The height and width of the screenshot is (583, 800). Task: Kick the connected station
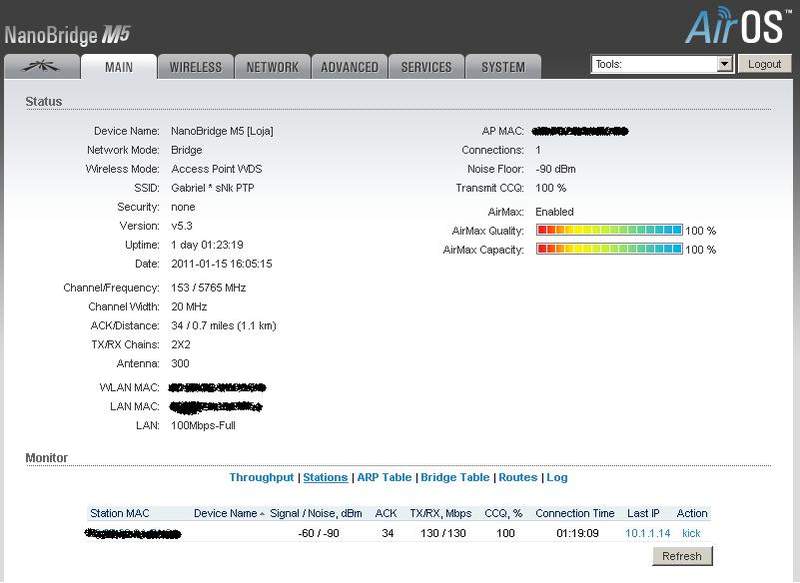coord(691,533)
